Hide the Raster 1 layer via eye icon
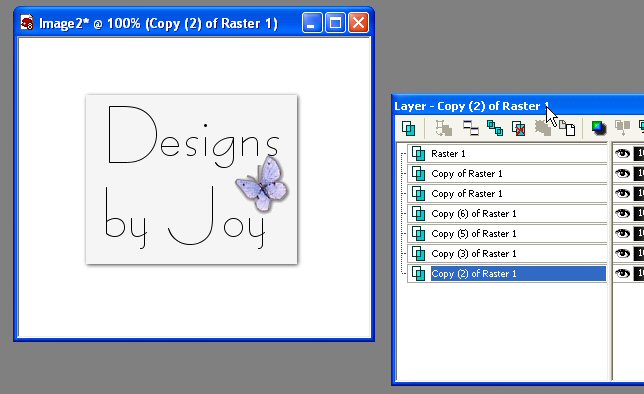The height and width of the screenshot is (394, 644). click(622, 154)
